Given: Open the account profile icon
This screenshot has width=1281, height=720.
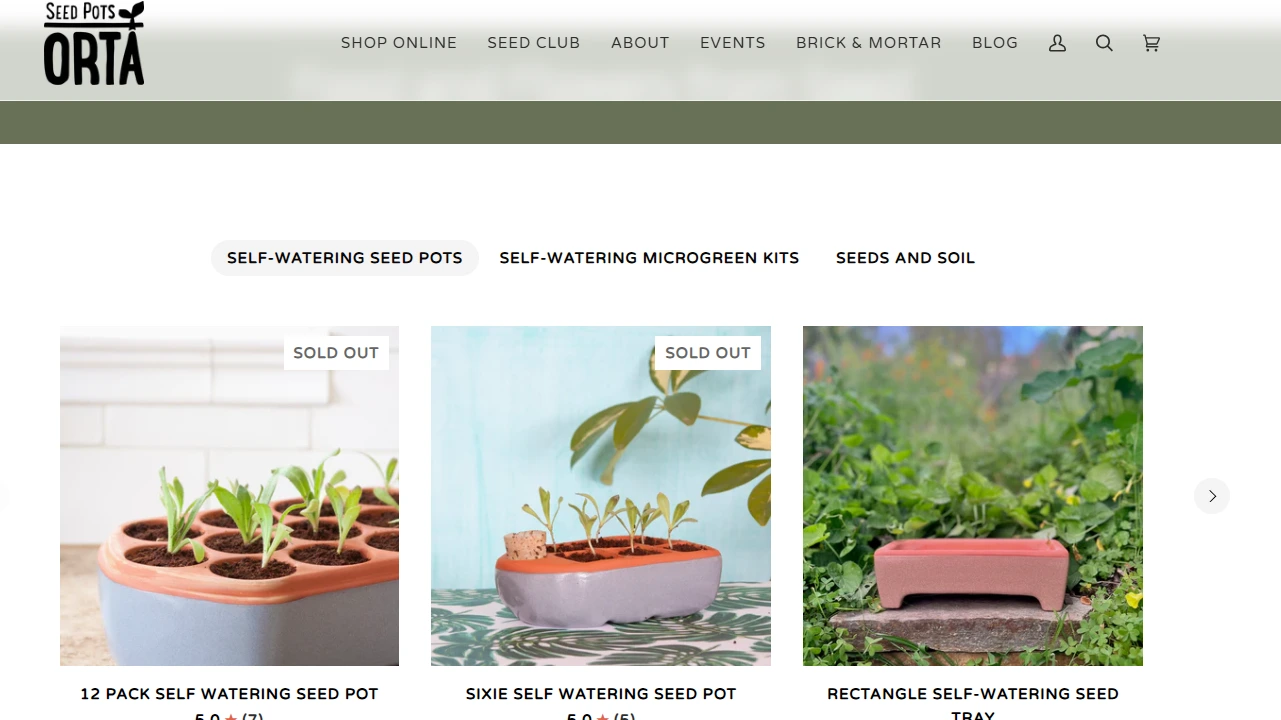Looking at the screenshot, I should coord(1057,43).
